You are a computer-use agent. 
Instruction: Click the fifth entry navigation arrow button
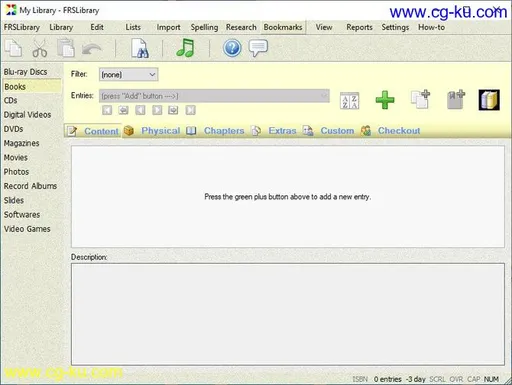[173, 110]
